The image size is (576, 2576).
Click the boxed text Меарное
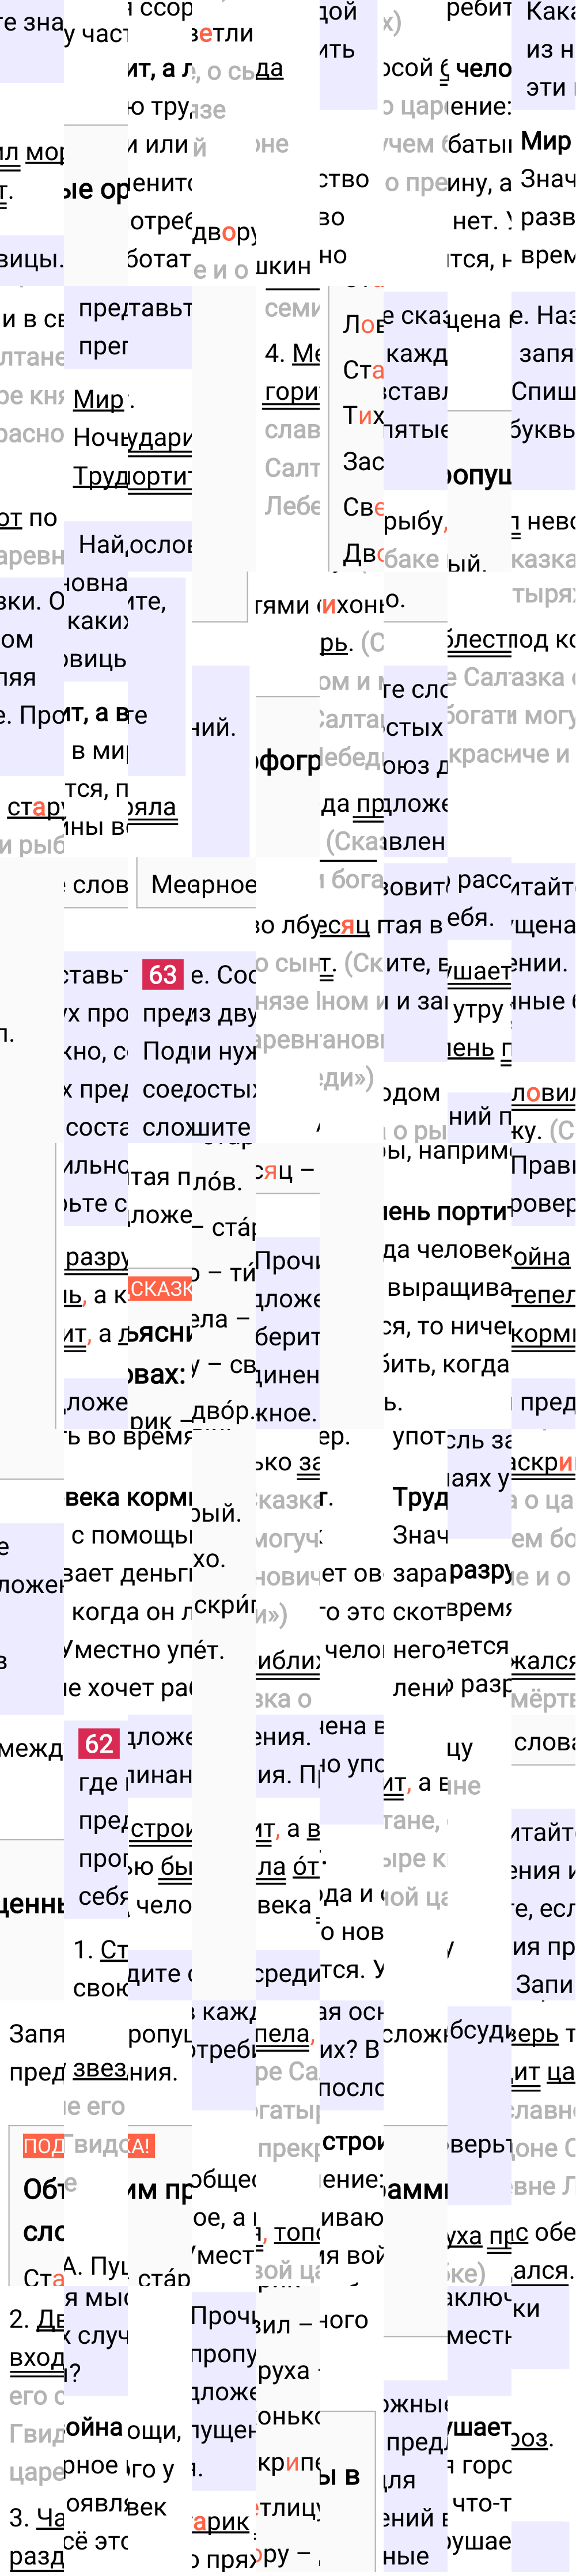point(203,884)
